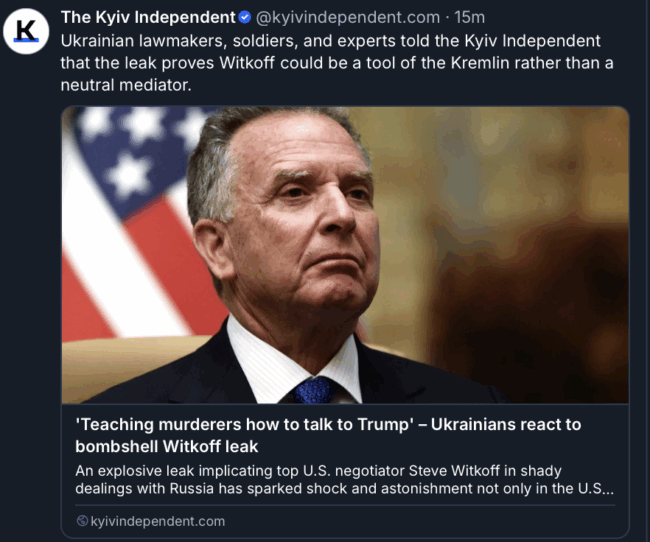Open The Kyiv Independent profile name
This screenshot has width=650, height=542.
(148, 17)
